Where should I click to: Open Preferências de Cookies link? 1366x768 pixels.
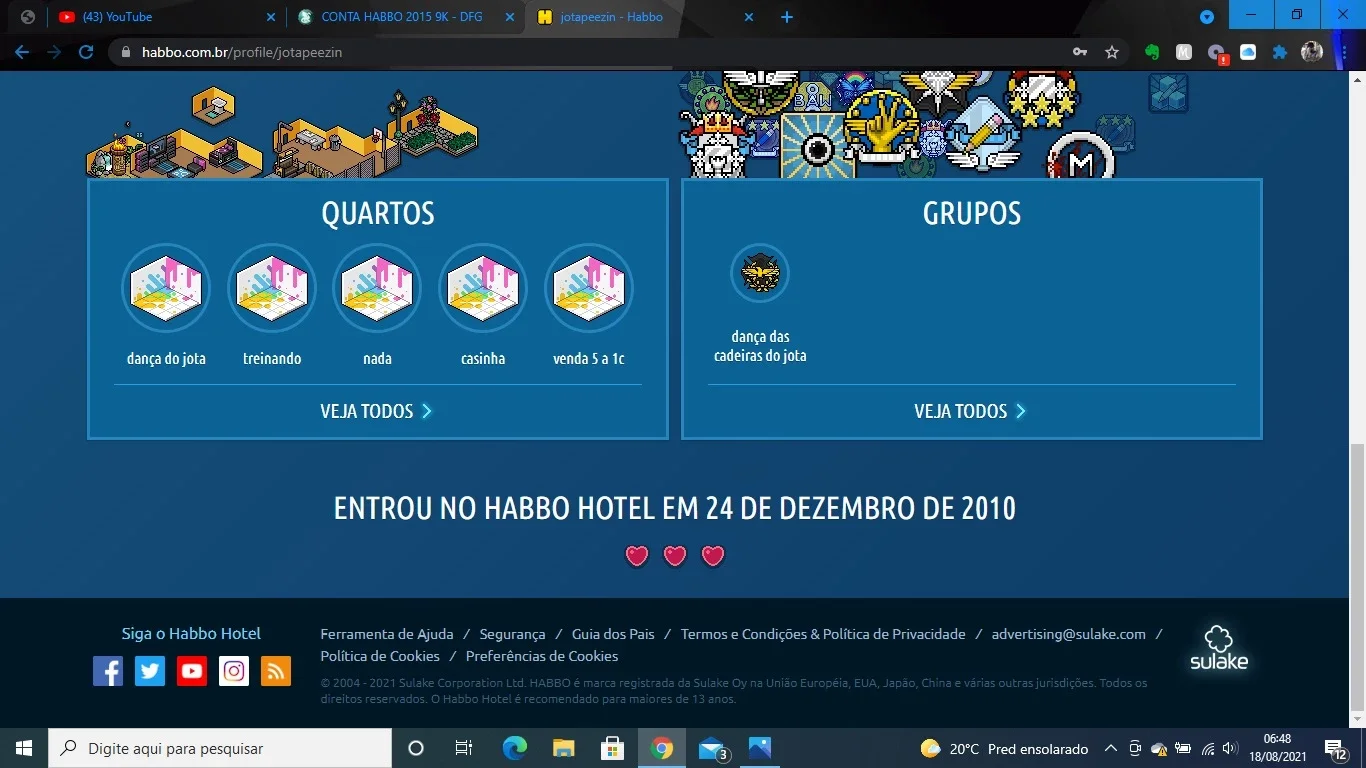click(542, 656)
